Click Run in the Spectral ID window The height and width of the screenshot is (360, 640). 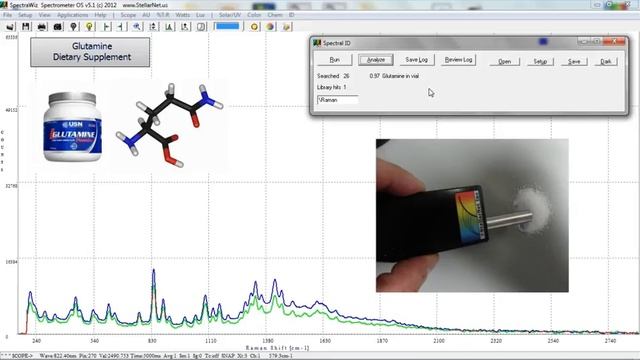334,60
